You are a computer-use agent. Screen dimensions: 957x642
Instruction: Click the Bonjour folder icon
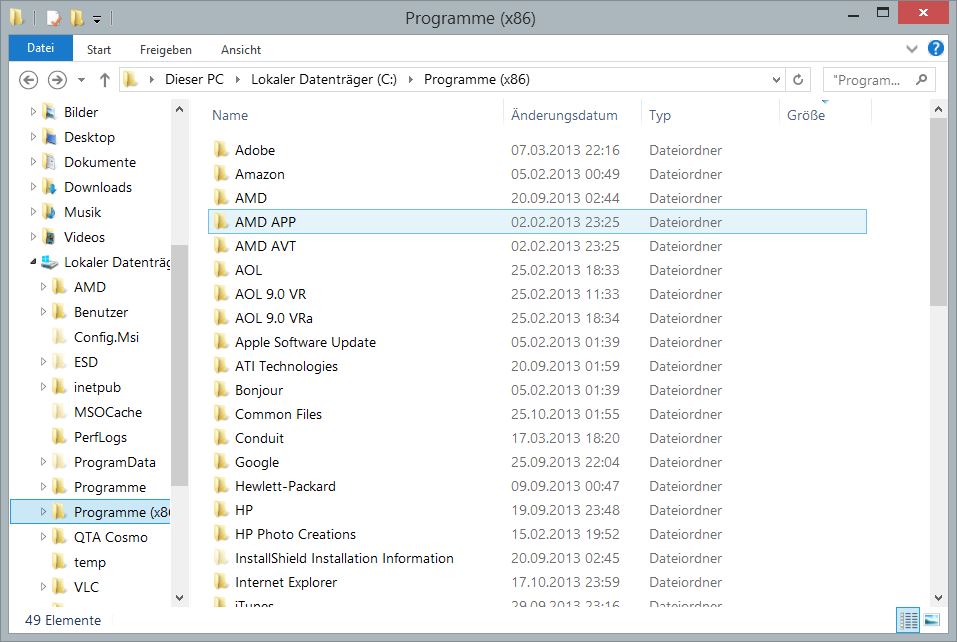tap(221, 390)
